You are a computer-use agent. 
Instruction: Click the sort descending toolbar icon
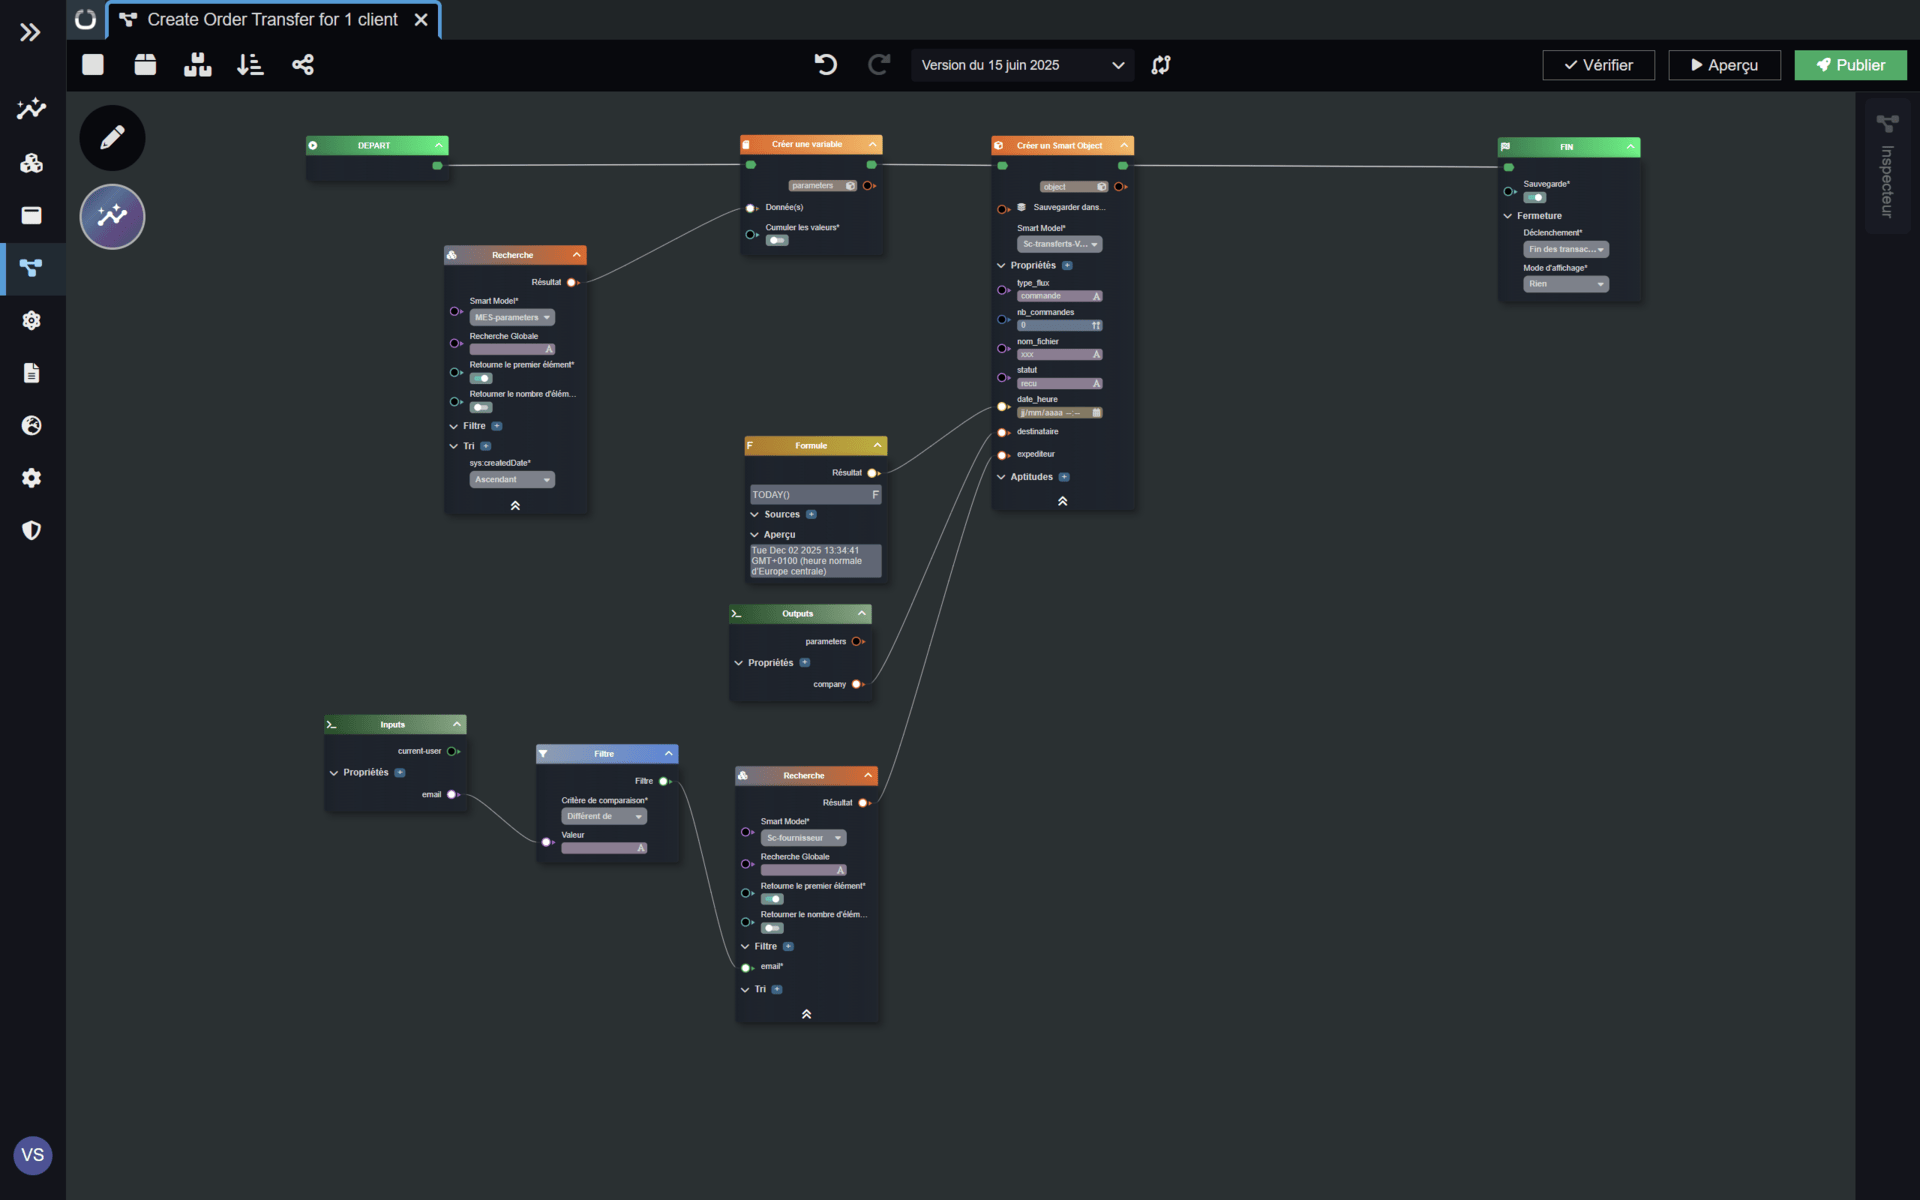250,65
